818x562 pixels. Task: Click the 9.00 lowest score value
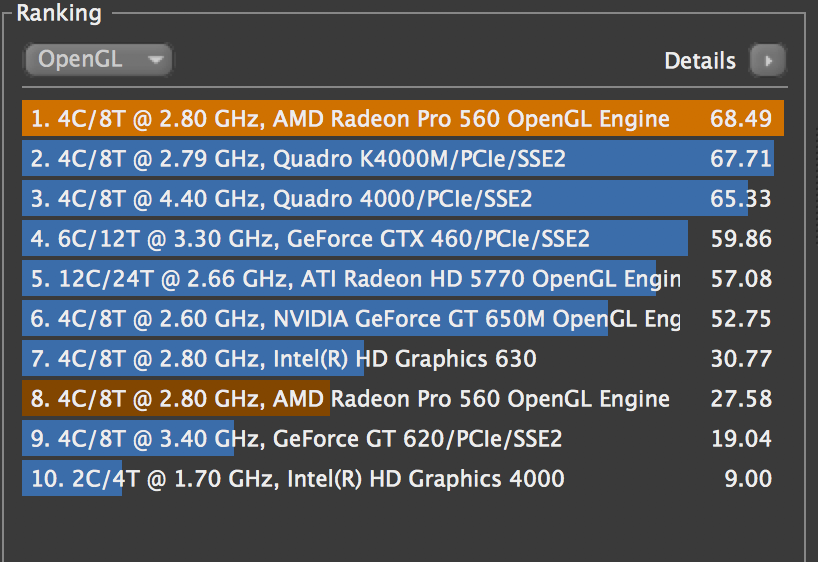pos(748,480)
